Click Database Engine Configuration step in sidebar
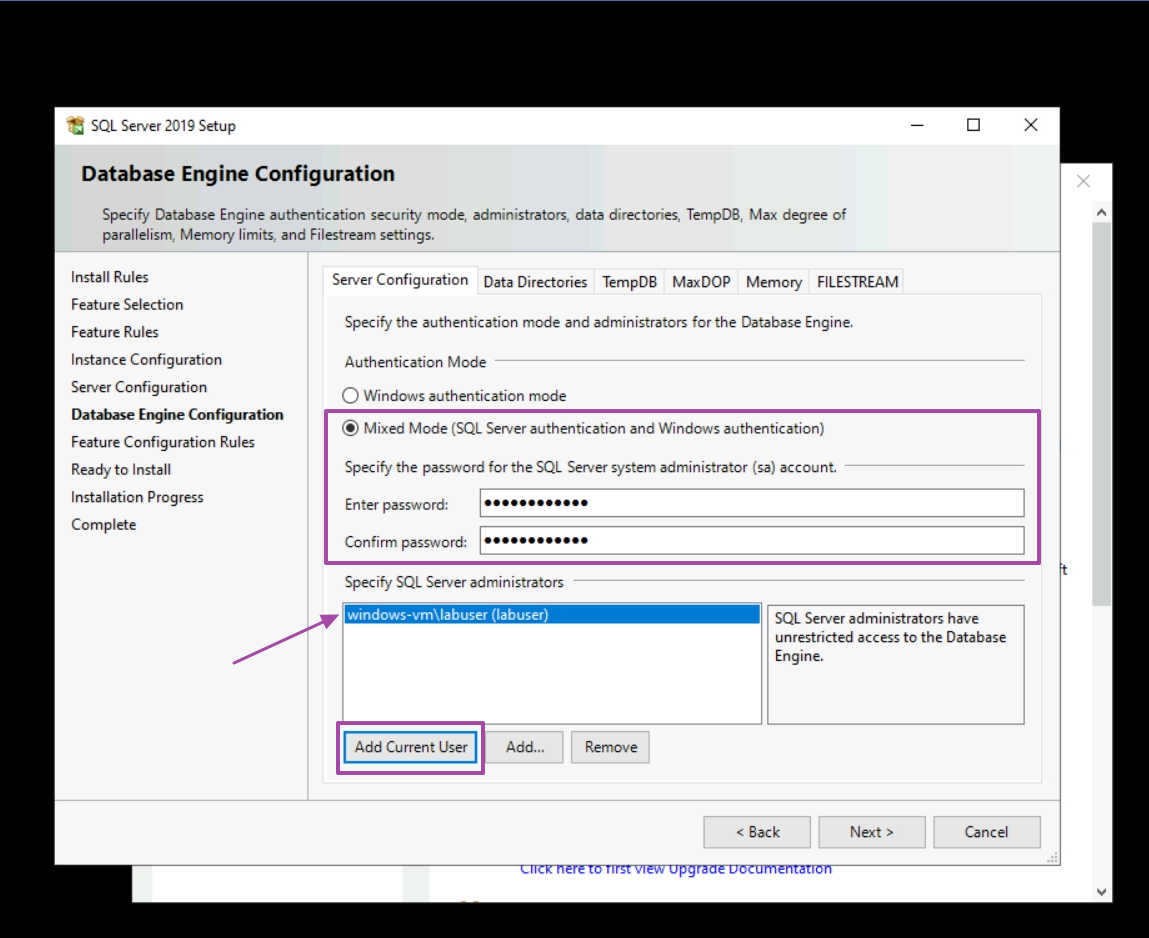Viewport: 1149px width, 938px height. click(x=177, y=415)
